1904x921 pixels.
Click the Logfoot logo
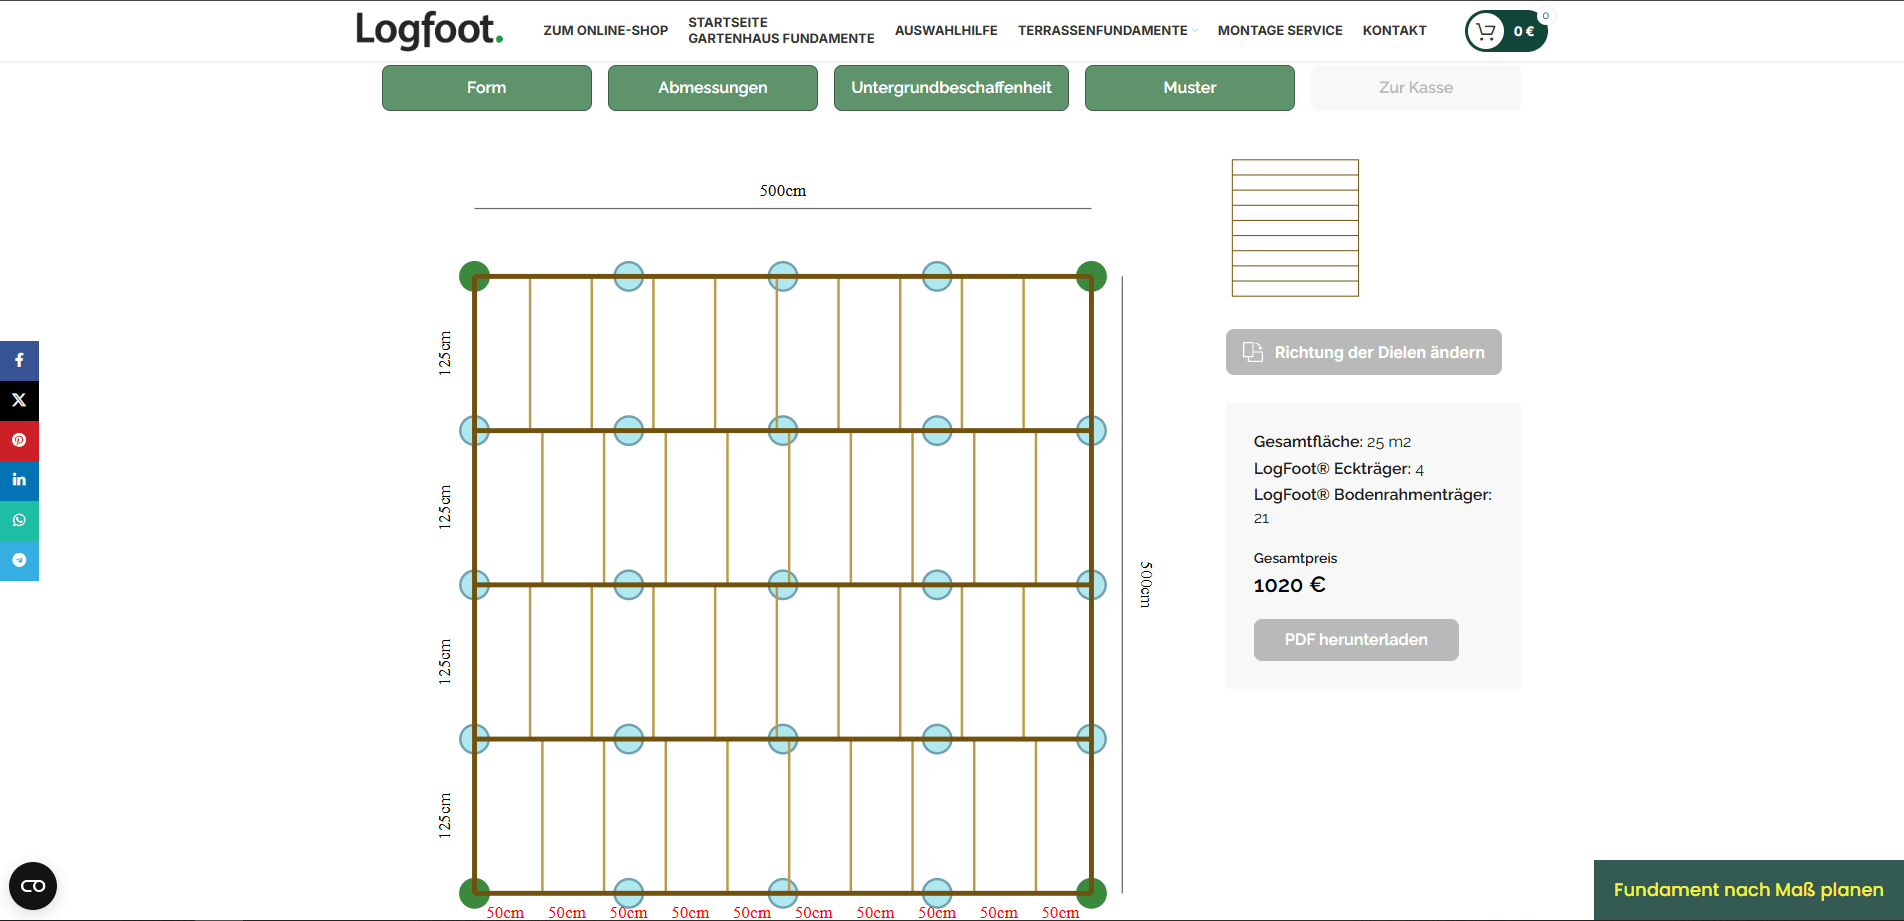(x=430, y=30)
